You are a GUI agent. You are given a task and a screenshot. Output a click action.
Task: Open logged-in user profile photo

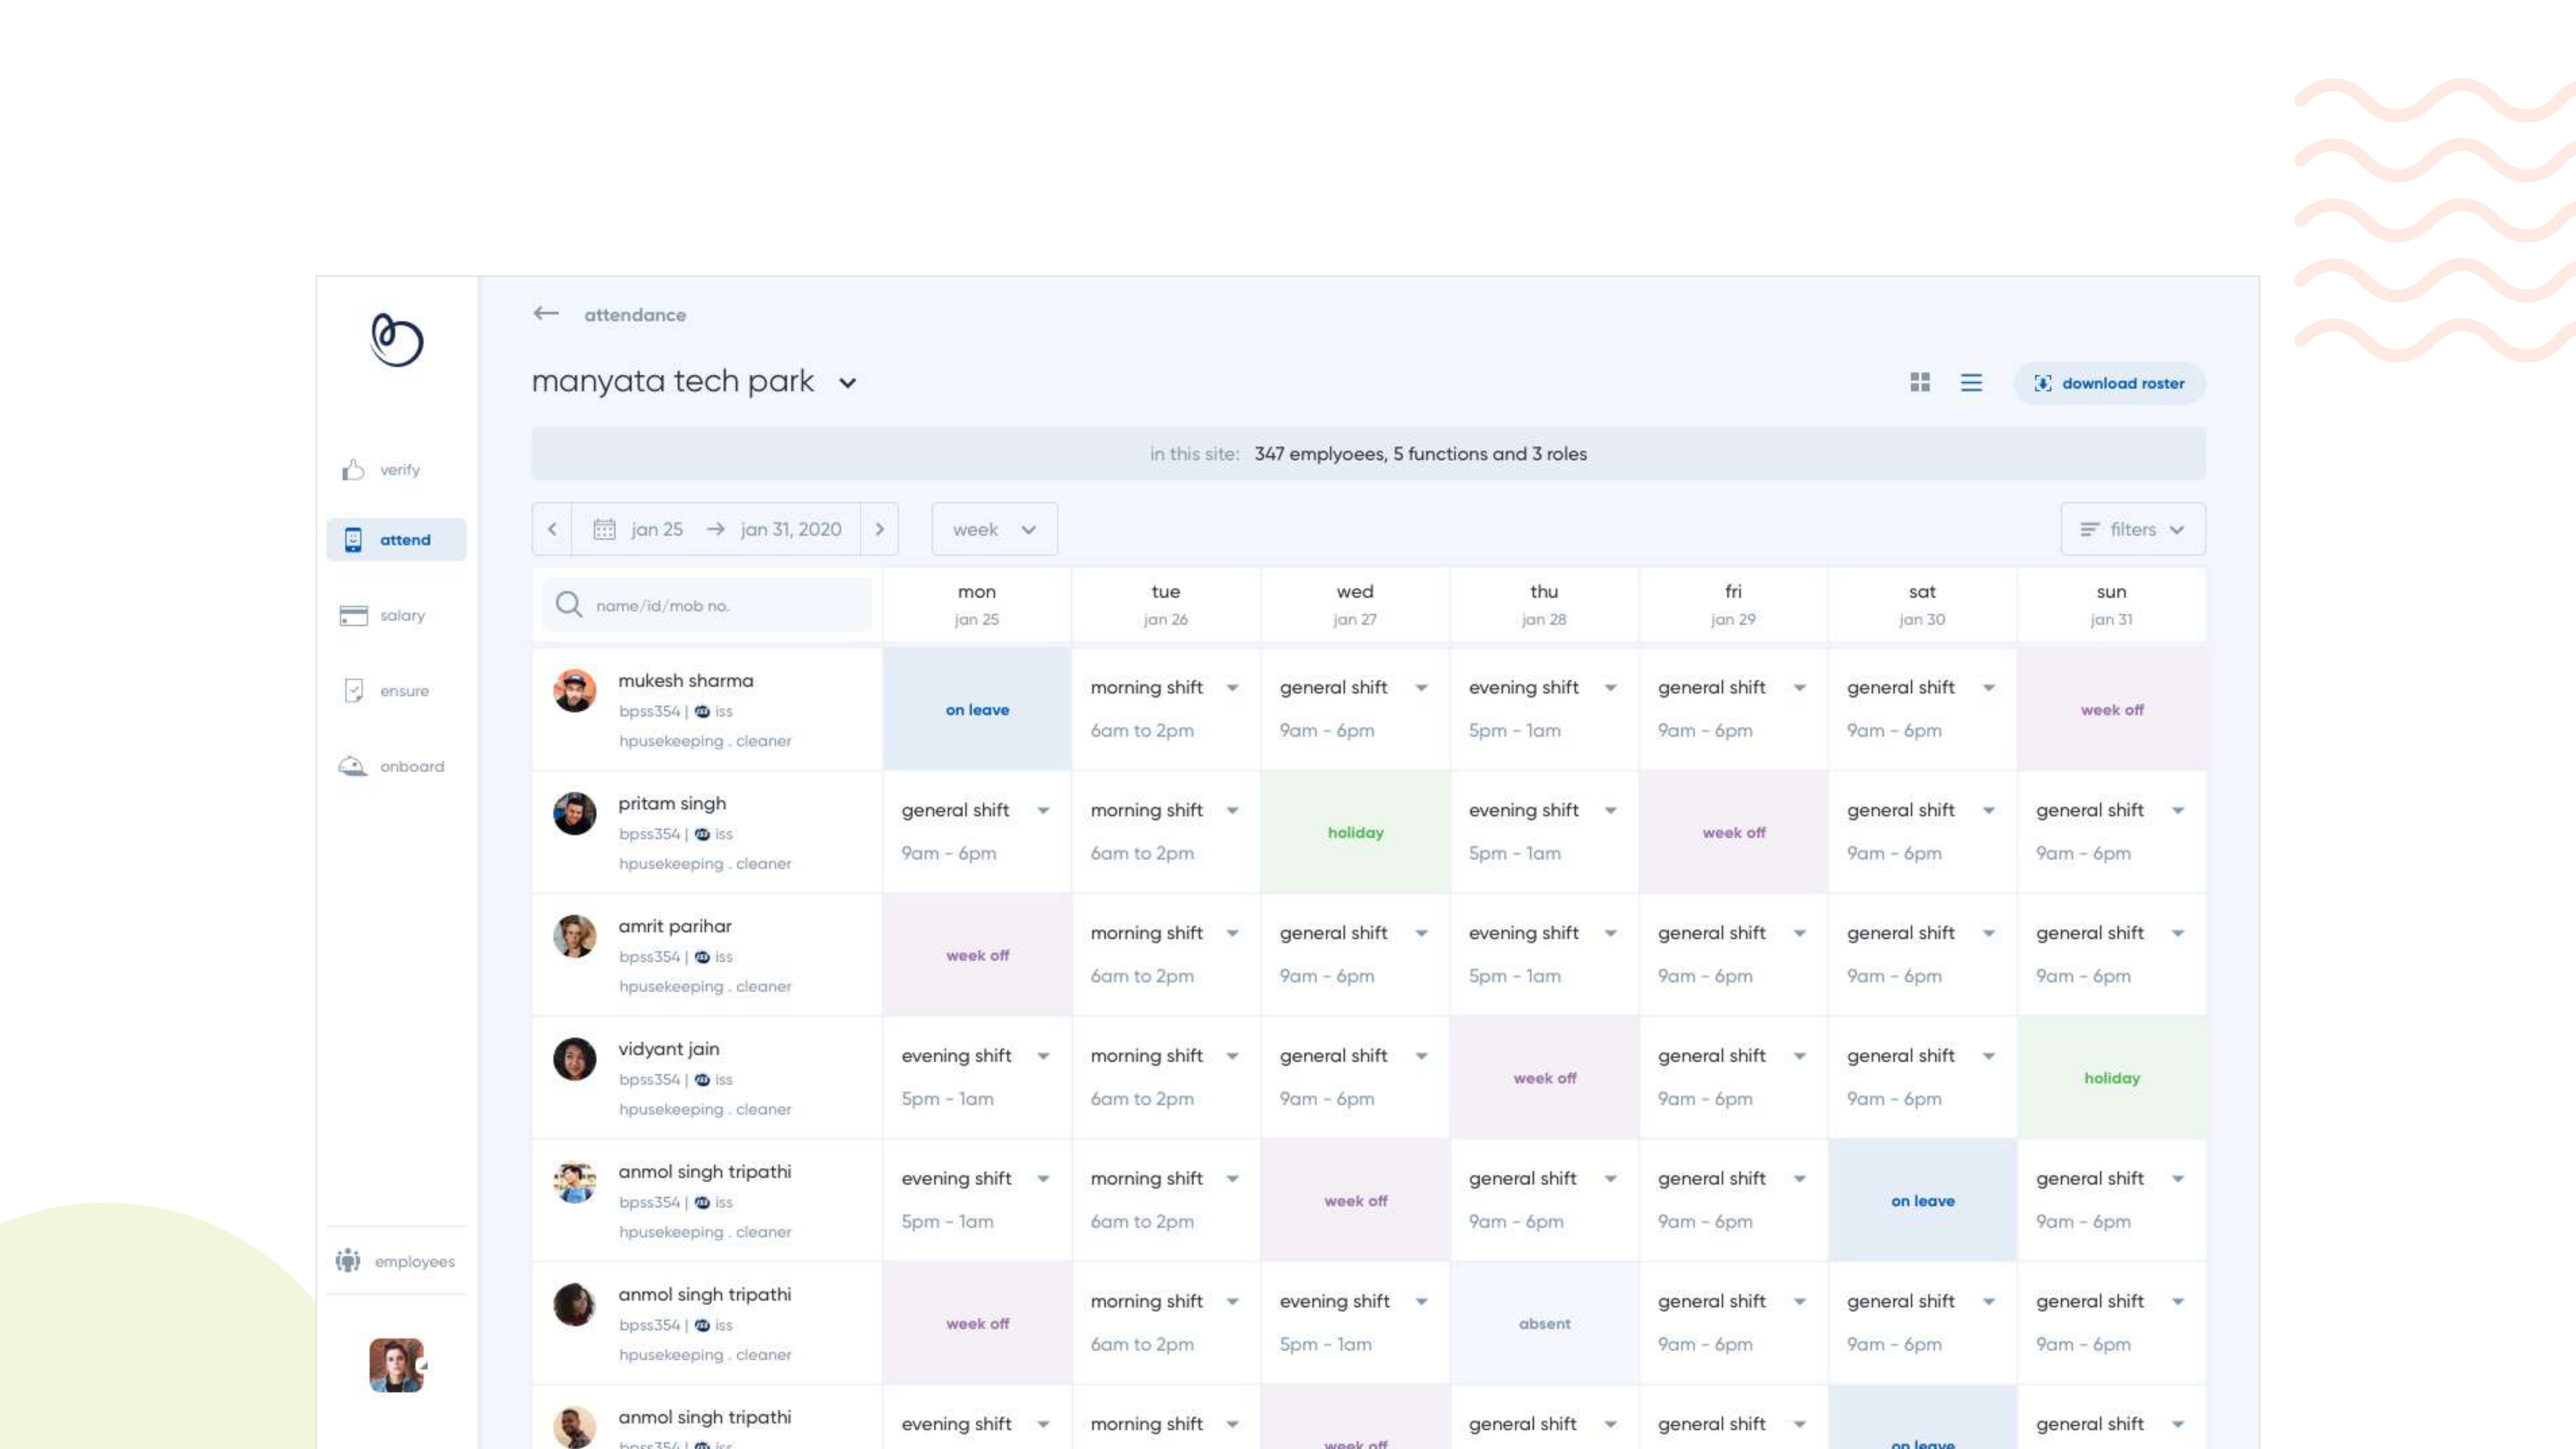click(397, 1365)
